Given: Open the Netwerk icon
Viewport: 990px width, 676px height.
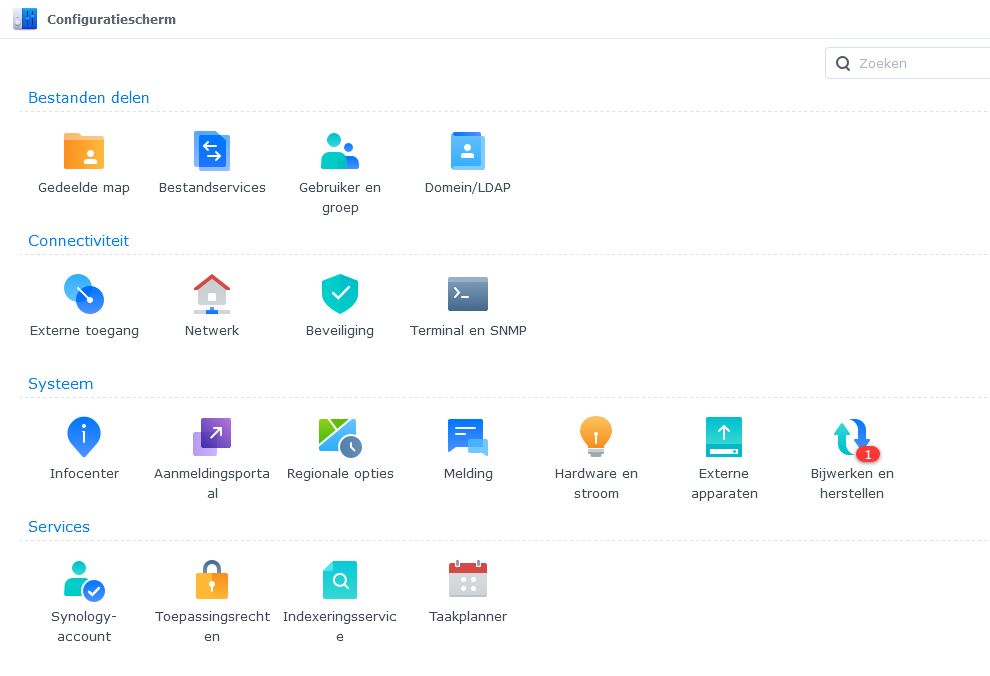Looking at the screenshot, I should tap(212, 295).
